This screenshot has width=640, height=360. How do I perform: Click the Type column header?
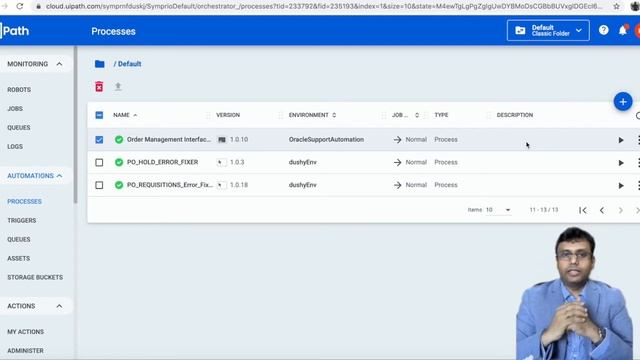[x=441, y=115]
